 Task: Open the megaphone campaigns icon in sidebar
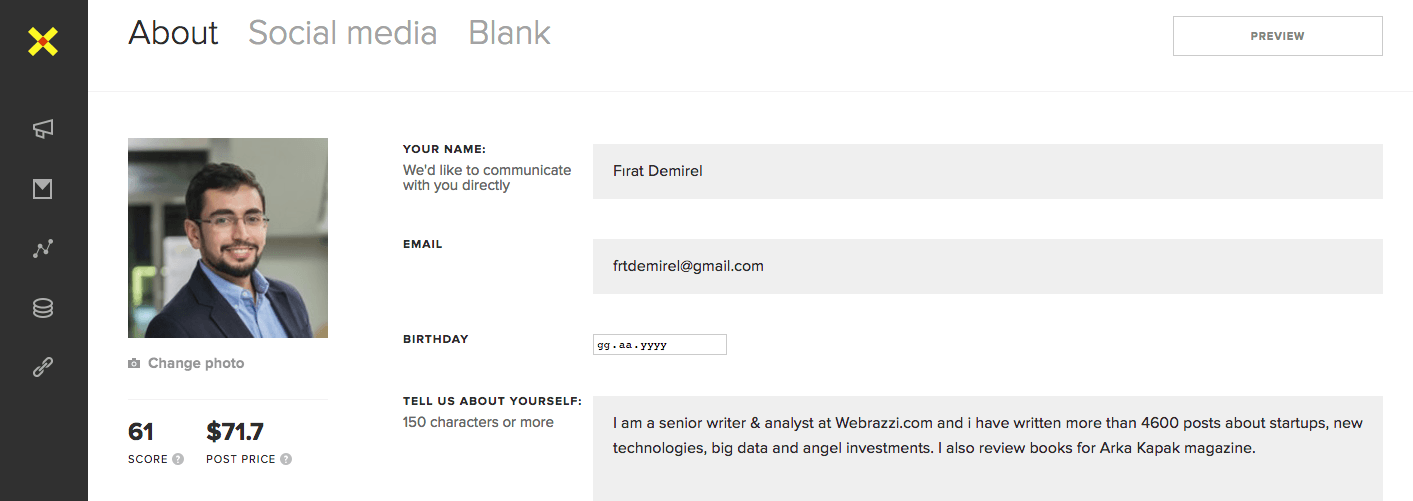(43, 128)
